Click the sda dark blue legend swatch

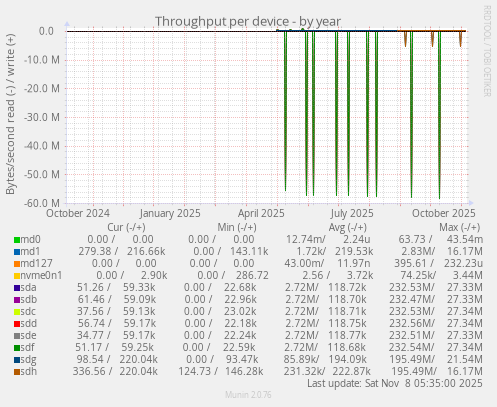click(17, 288)
